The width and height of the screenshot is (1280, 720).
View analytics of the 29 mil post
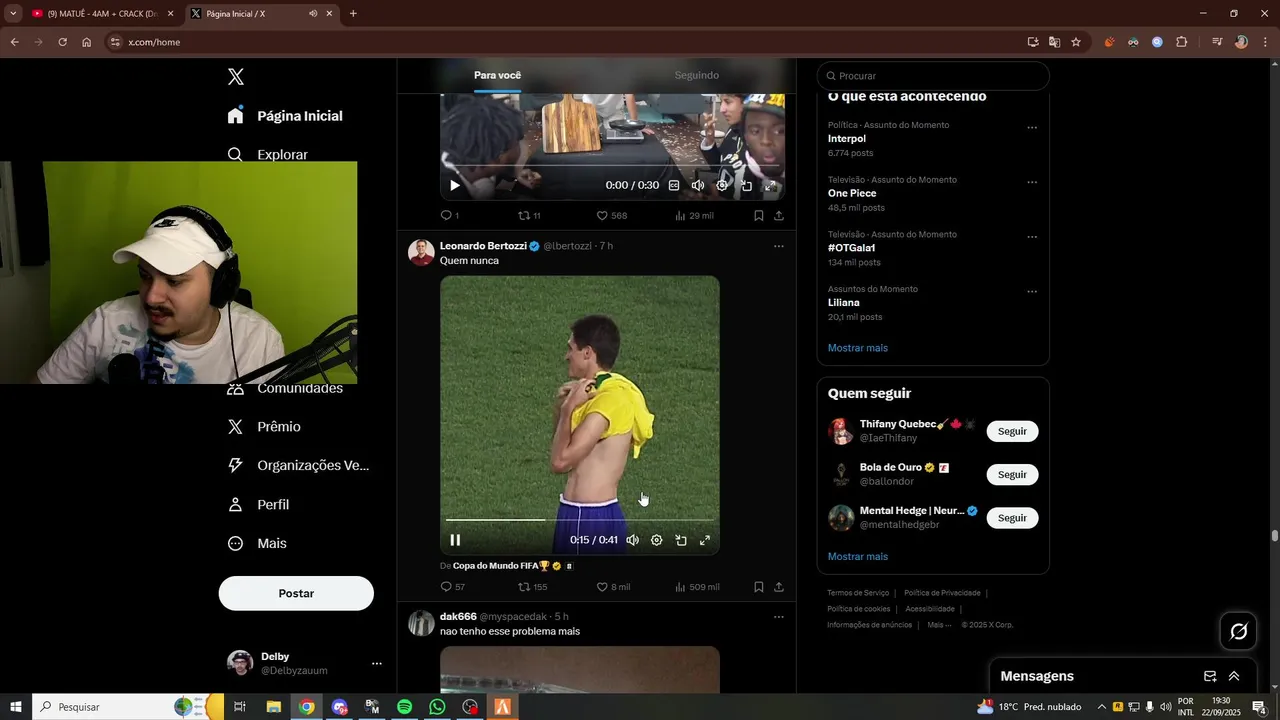coord(694,216)
